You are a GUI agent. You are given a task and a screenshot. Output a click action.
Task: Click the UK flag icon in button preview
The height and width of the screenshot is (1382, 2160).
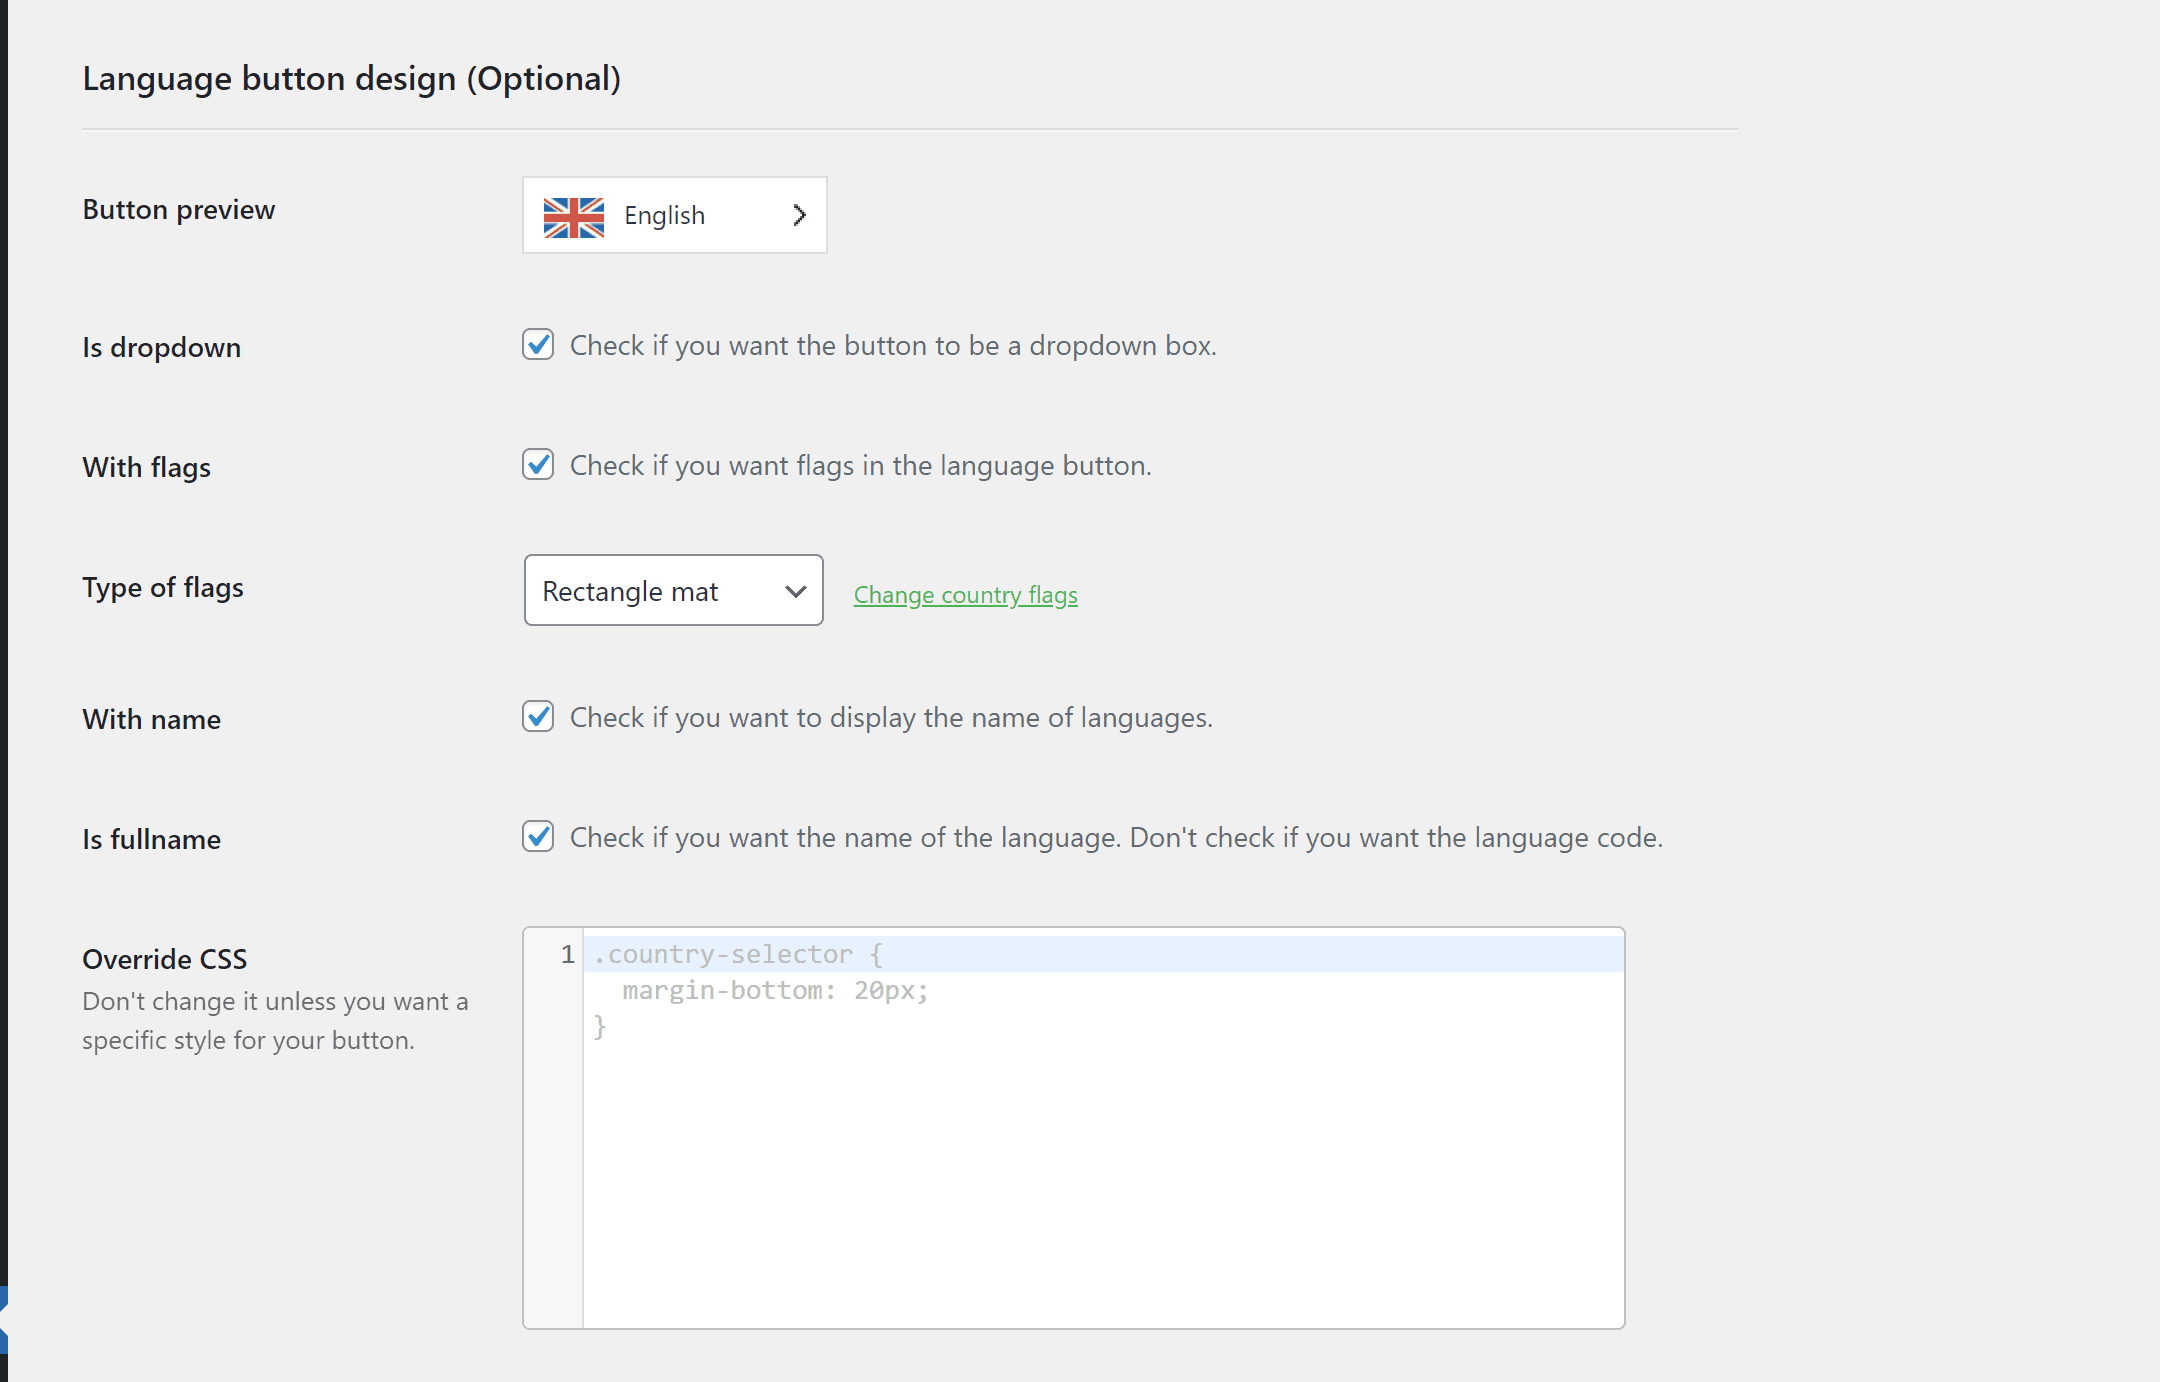tap(575, 214)
